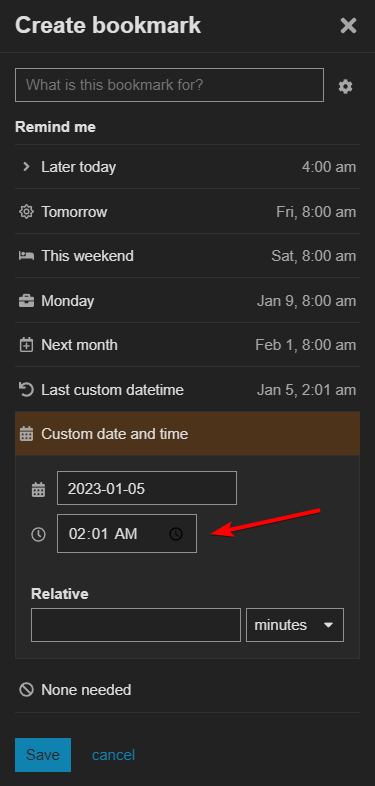Image resolution: width=375 pixels, height=786 pixels.
Task: Choose None needed reminder option
Action: coord(188,690)
